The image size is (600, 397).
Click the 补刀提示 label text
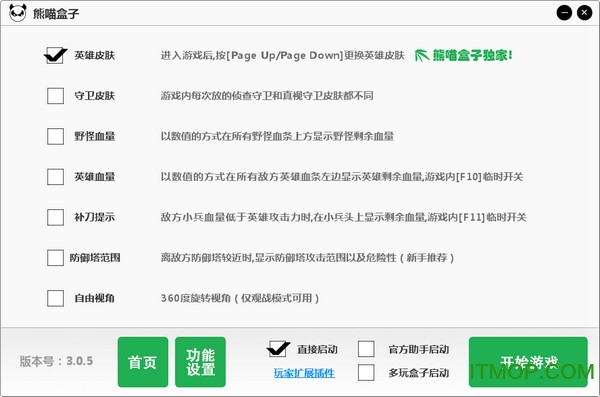tap(95, 217)
